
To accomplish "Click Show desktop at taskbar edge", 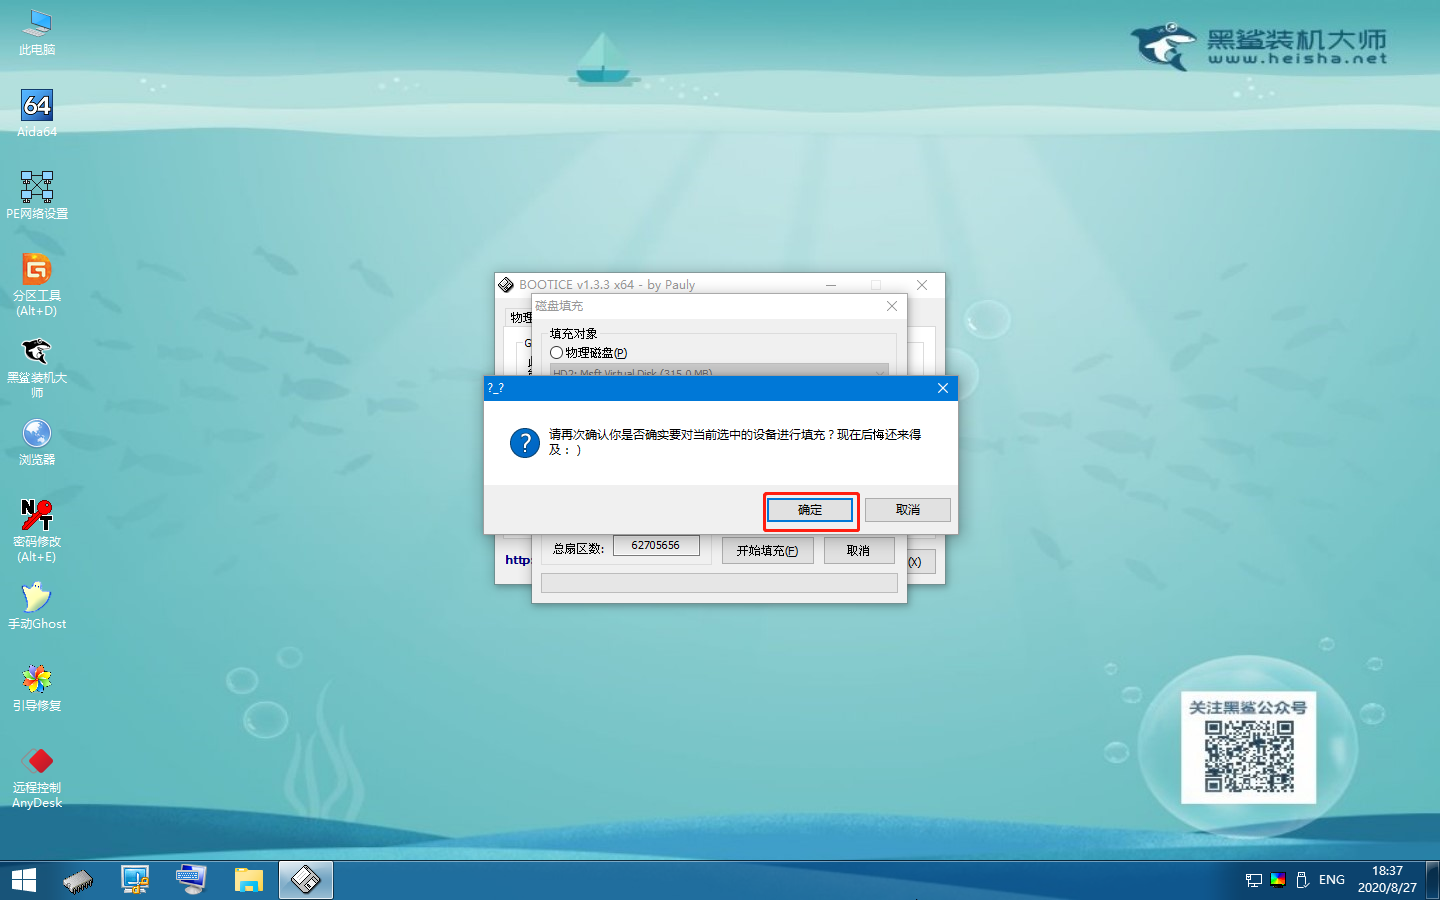I will (x=1434, y=880).
